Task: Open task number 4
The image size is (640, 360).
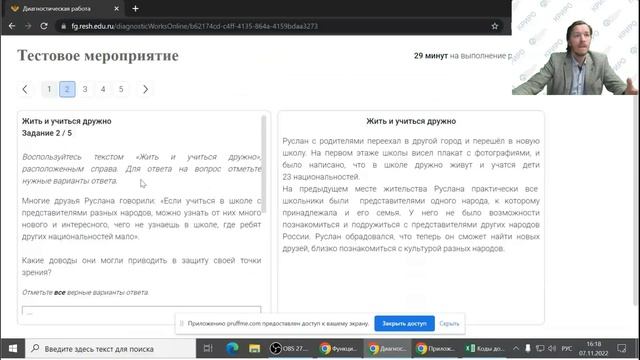Action: point(103,89)
